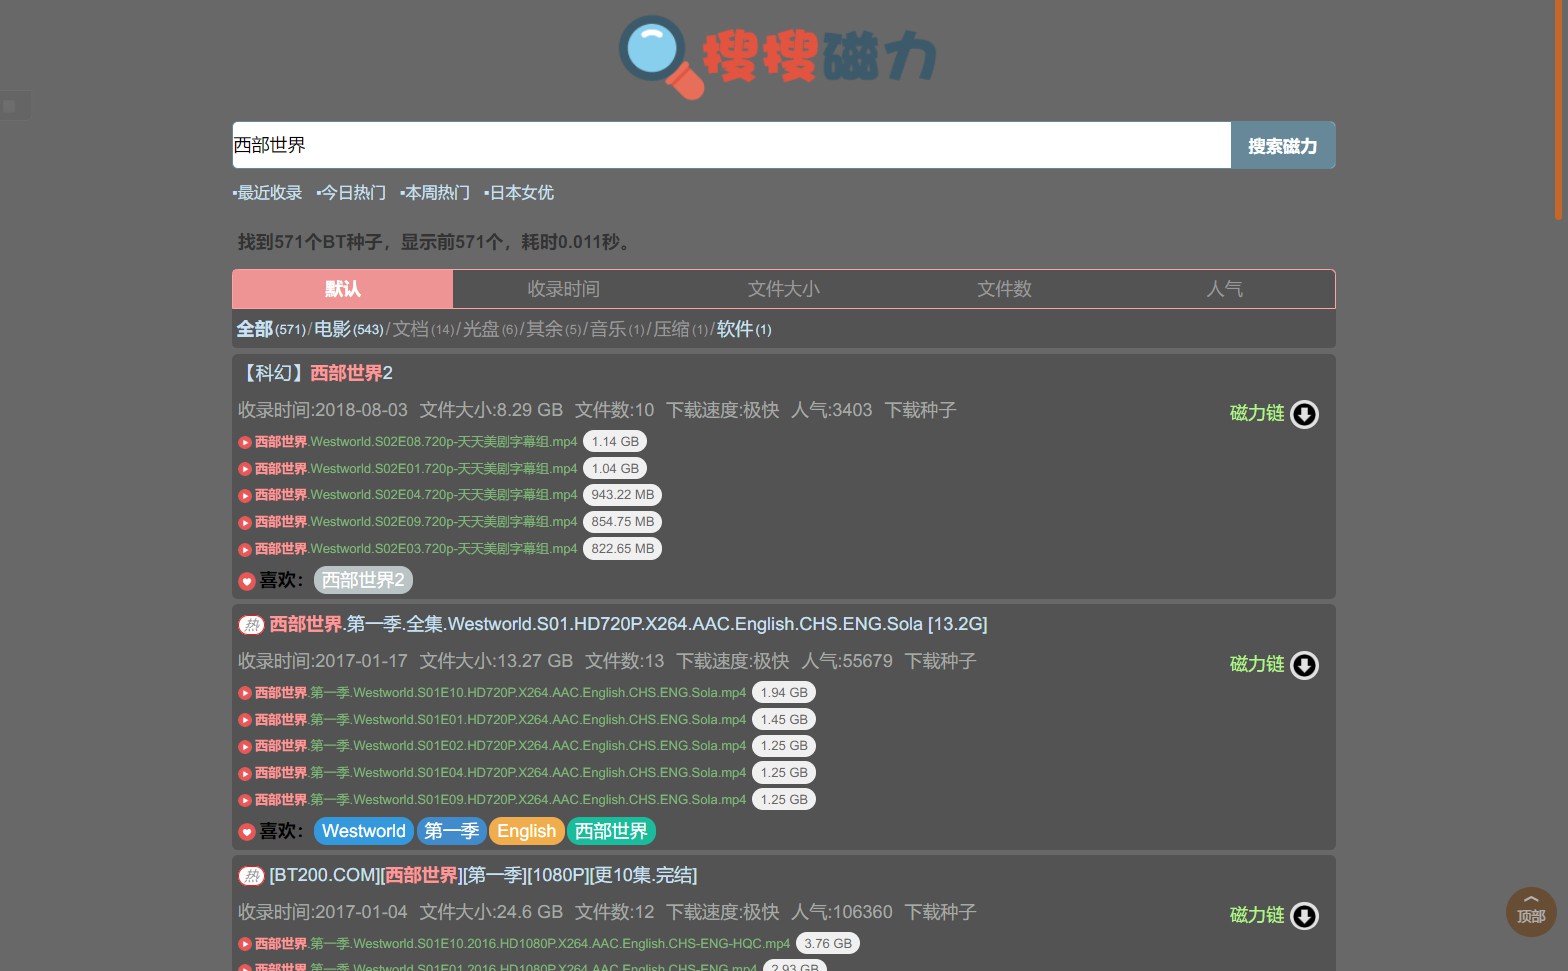Open the 【科幻】西部世界2 result title

315,373
